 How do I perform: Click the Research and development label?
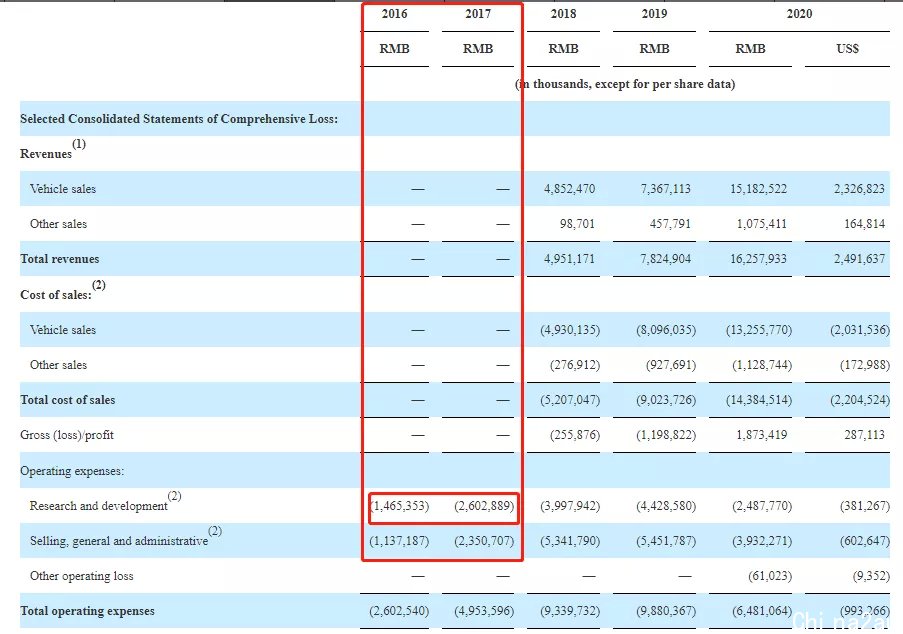pyautogui.click(x=98, y=506)
